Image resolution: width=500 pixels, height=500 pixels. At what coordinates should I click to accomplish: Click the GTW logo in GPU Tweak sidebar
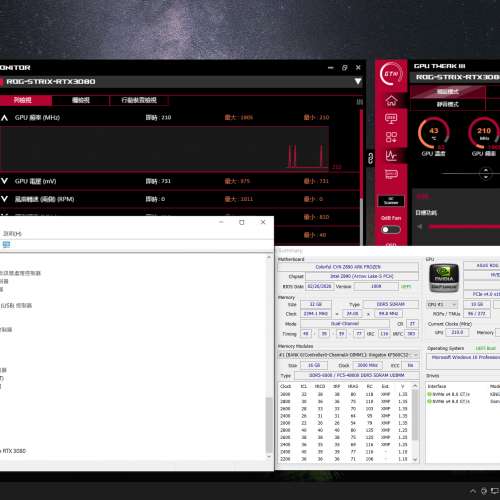[391, 74]
